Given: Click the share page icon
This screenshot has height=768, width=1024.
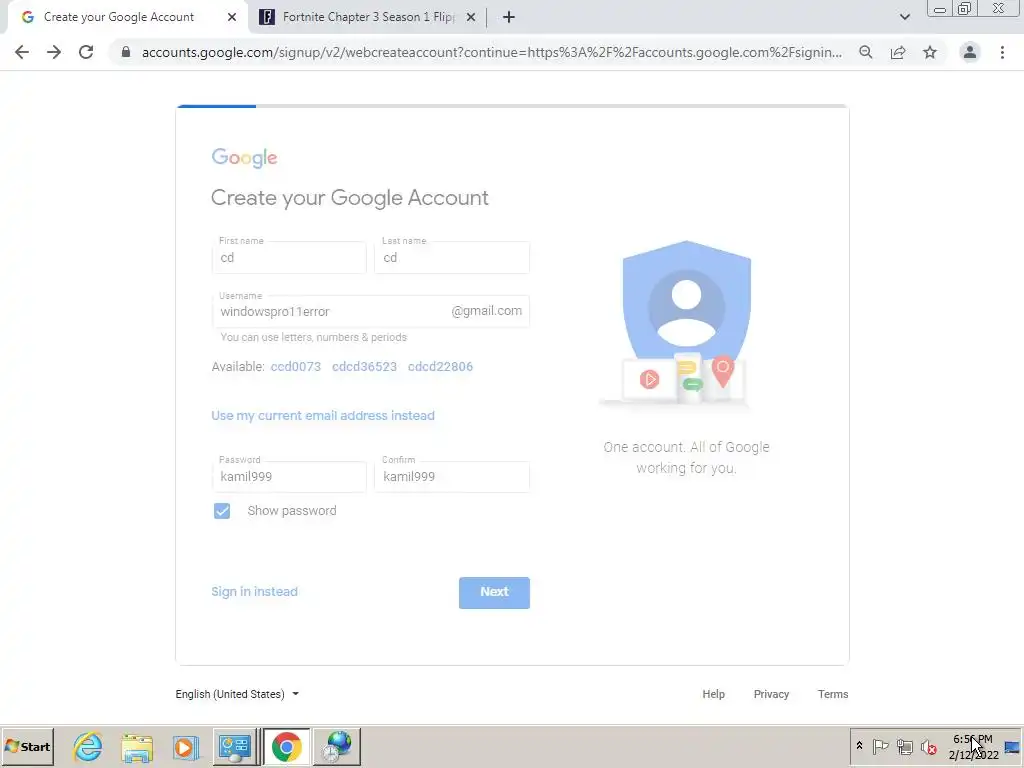Looking at the screenshot, I should click(x=898, y=52).
